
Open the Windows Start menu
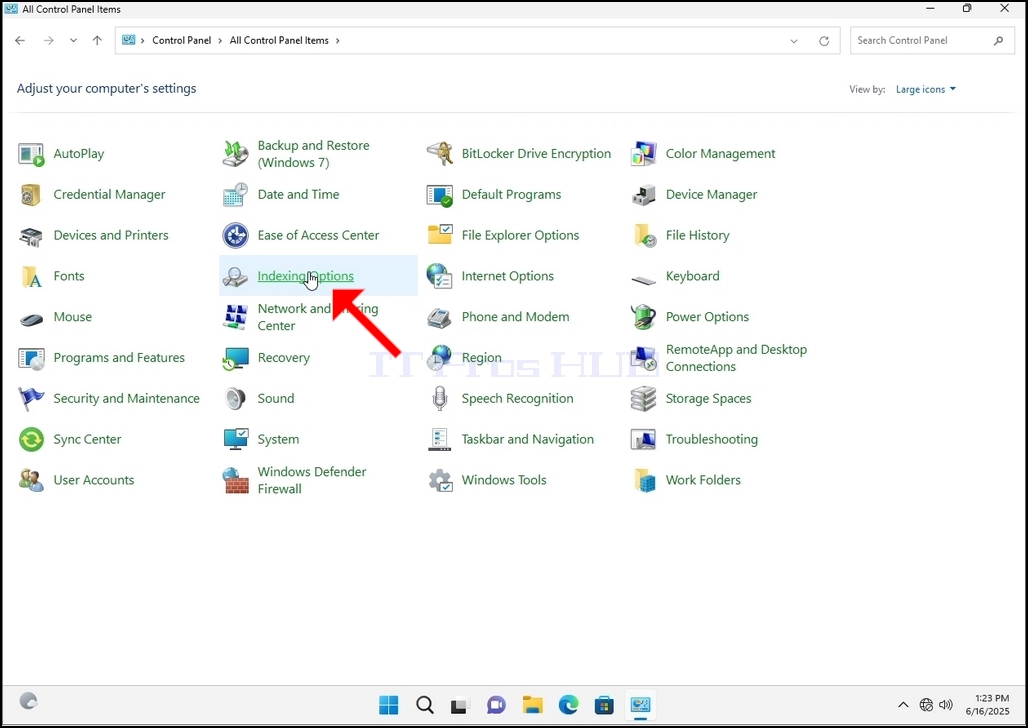[x=389, y=705]
